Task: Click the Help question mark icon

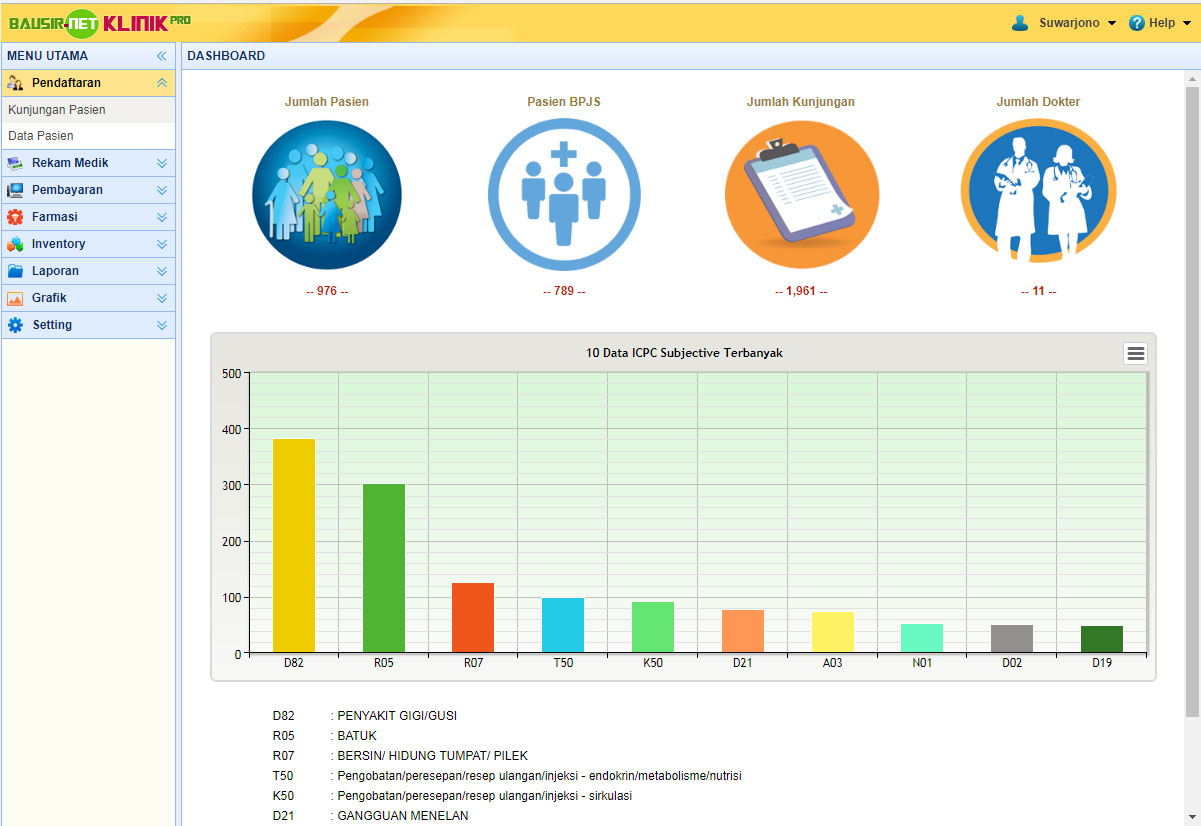Action: [1136, 23]
